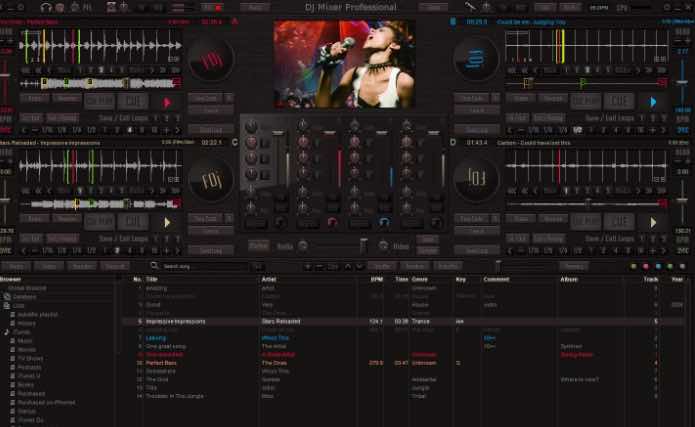
Task: Click deck B's jog wheel with blue logo
Action: [476, 58]
